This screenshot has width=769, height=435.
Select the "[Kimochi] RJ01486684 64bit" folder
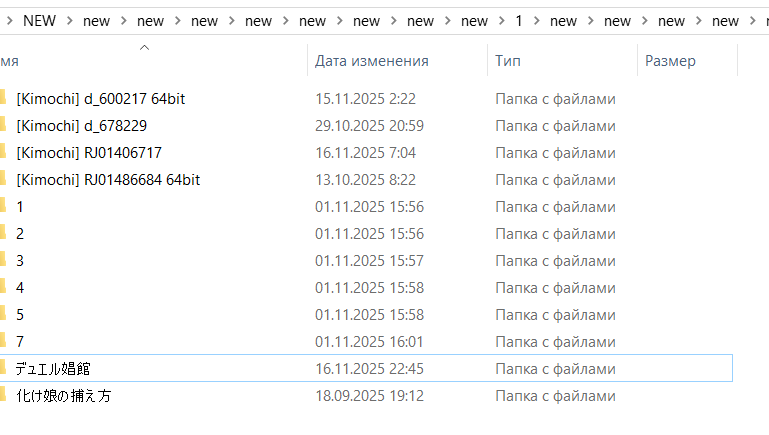point(108,180)
